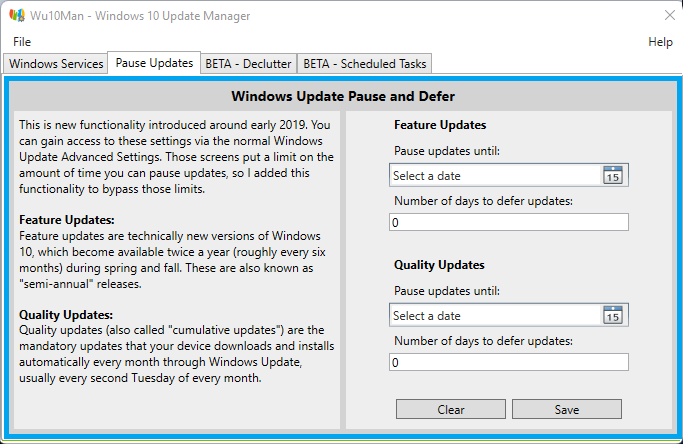This screenshot has height=444, width=683.
Task: Click the Wu10Man app icon in title bar
Action: click(17, 16)
